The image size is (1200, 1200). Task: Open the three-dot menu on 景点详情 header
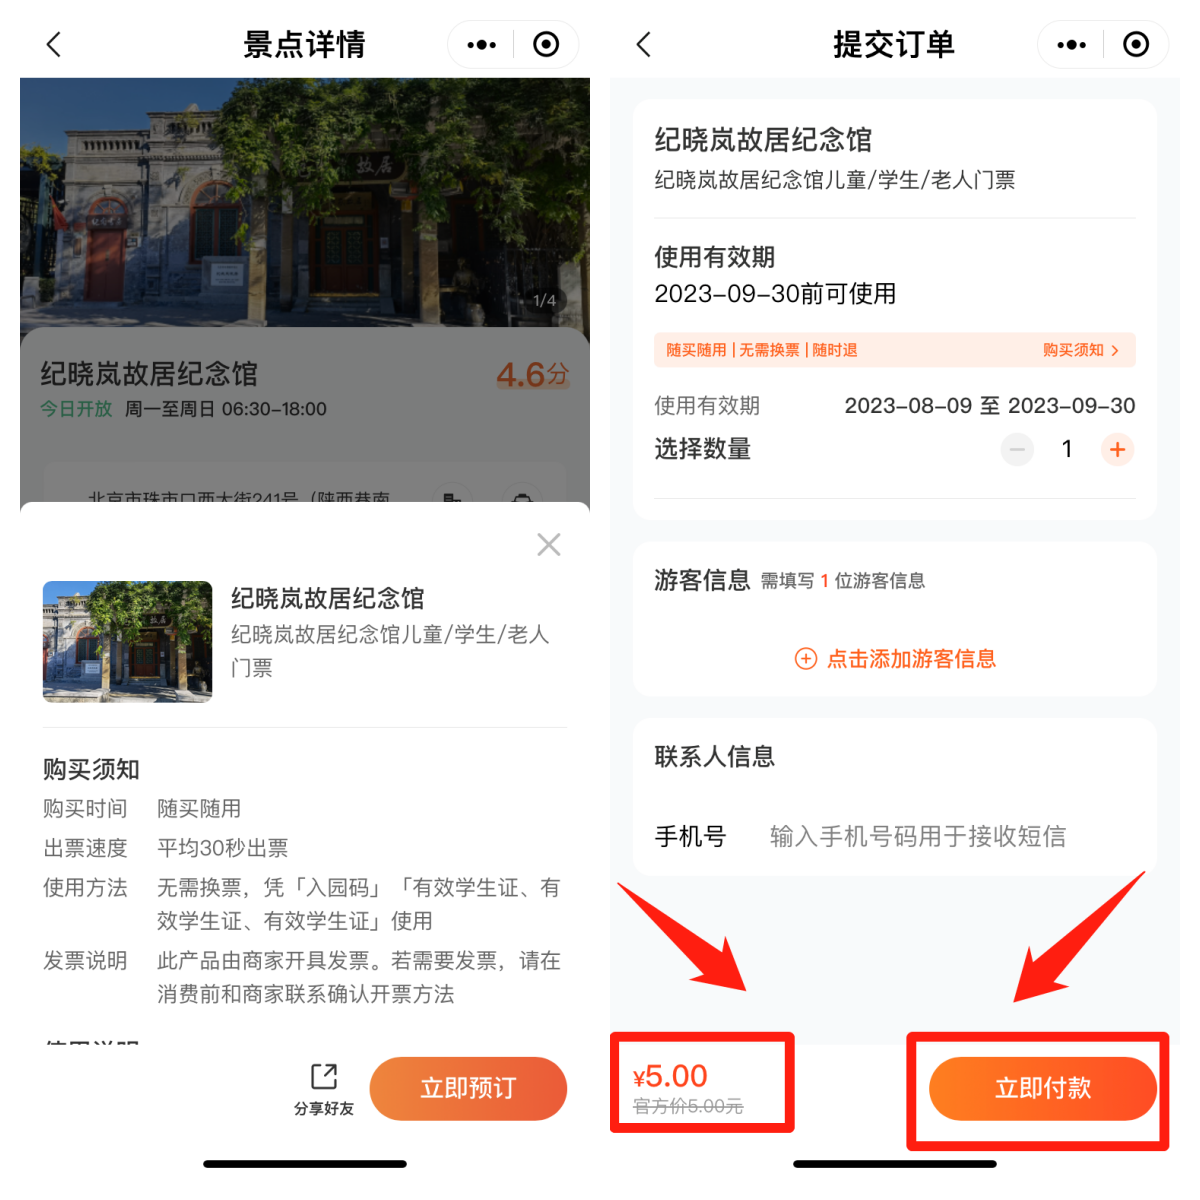point(481,44)
